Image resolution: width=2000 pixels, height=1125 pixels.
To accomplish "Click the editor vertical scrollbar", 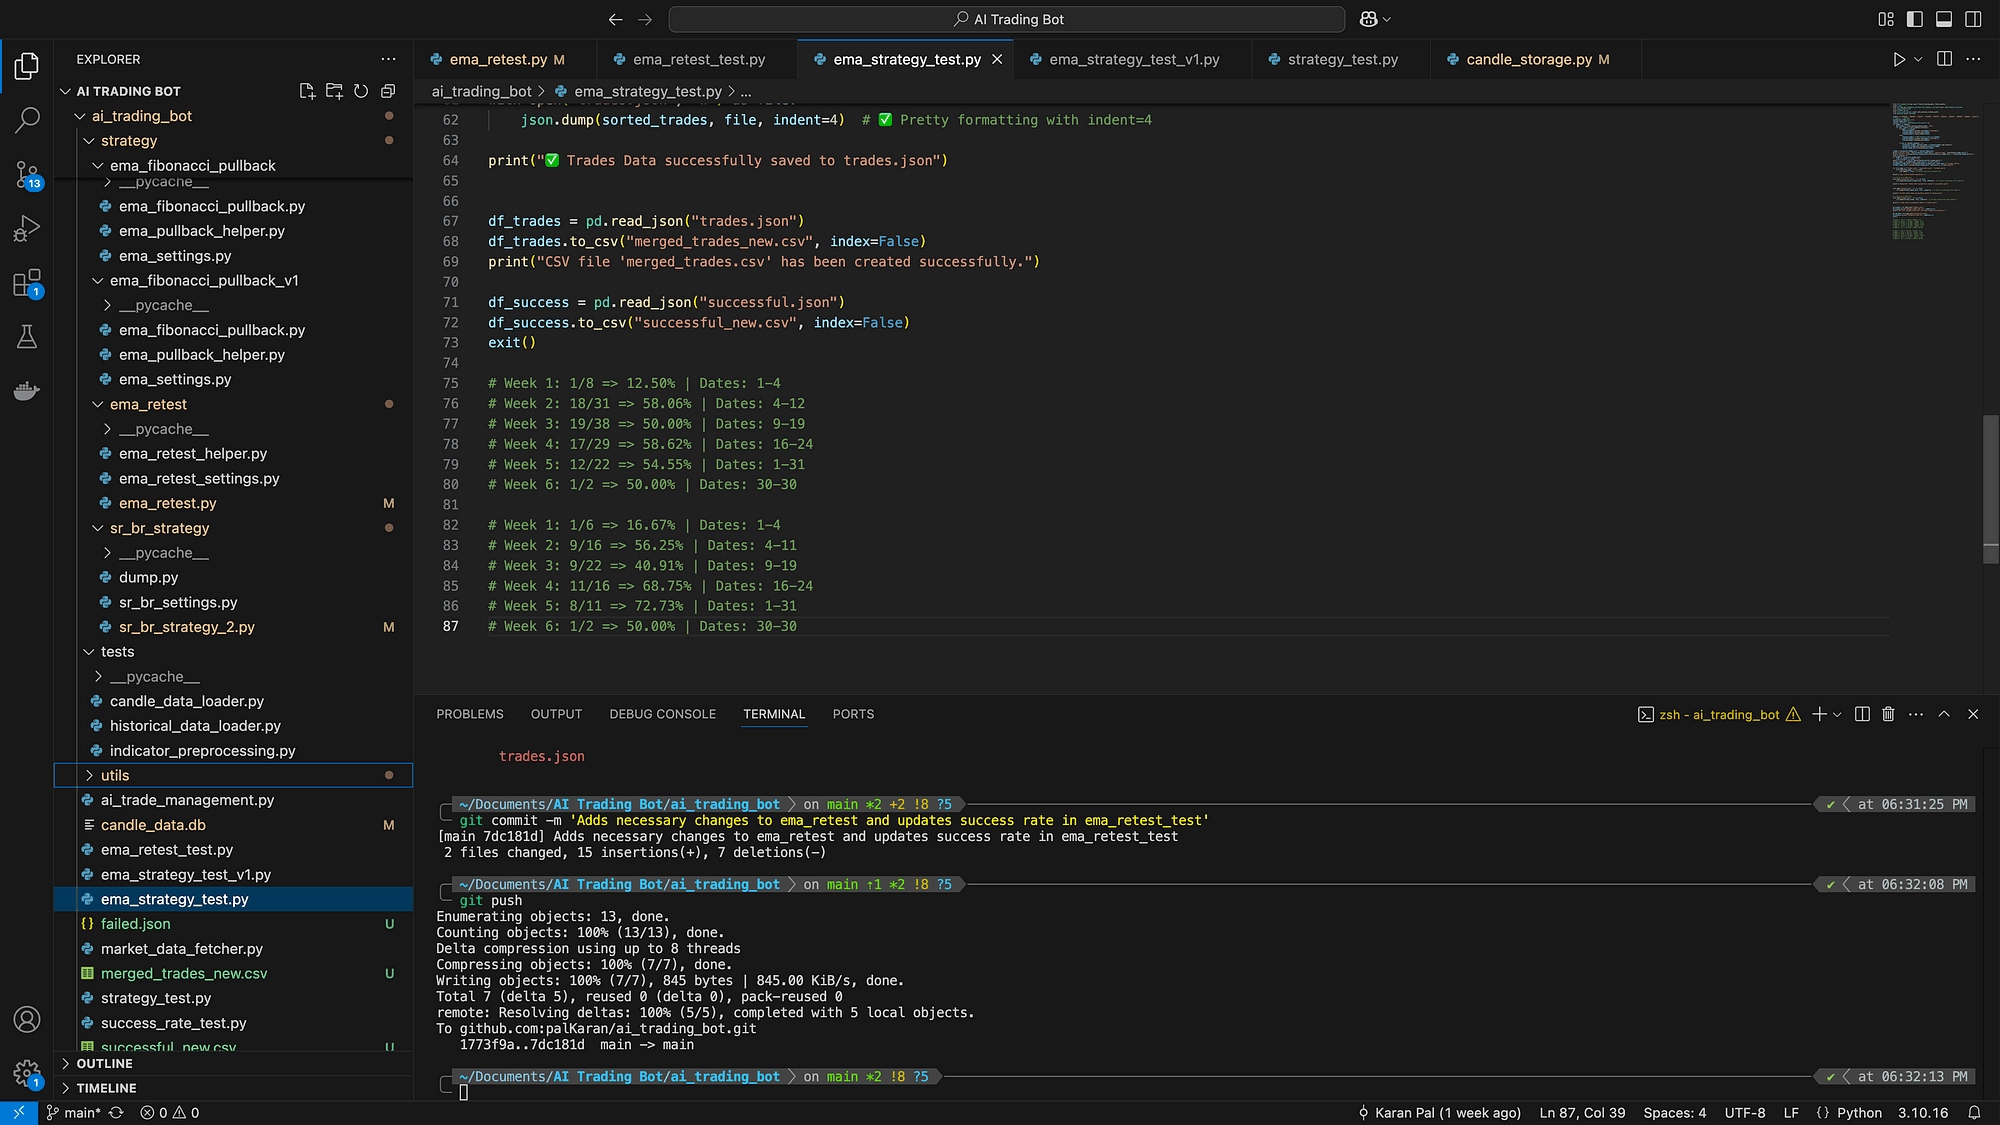I will pyautogui.click(x=1991, y=490).
